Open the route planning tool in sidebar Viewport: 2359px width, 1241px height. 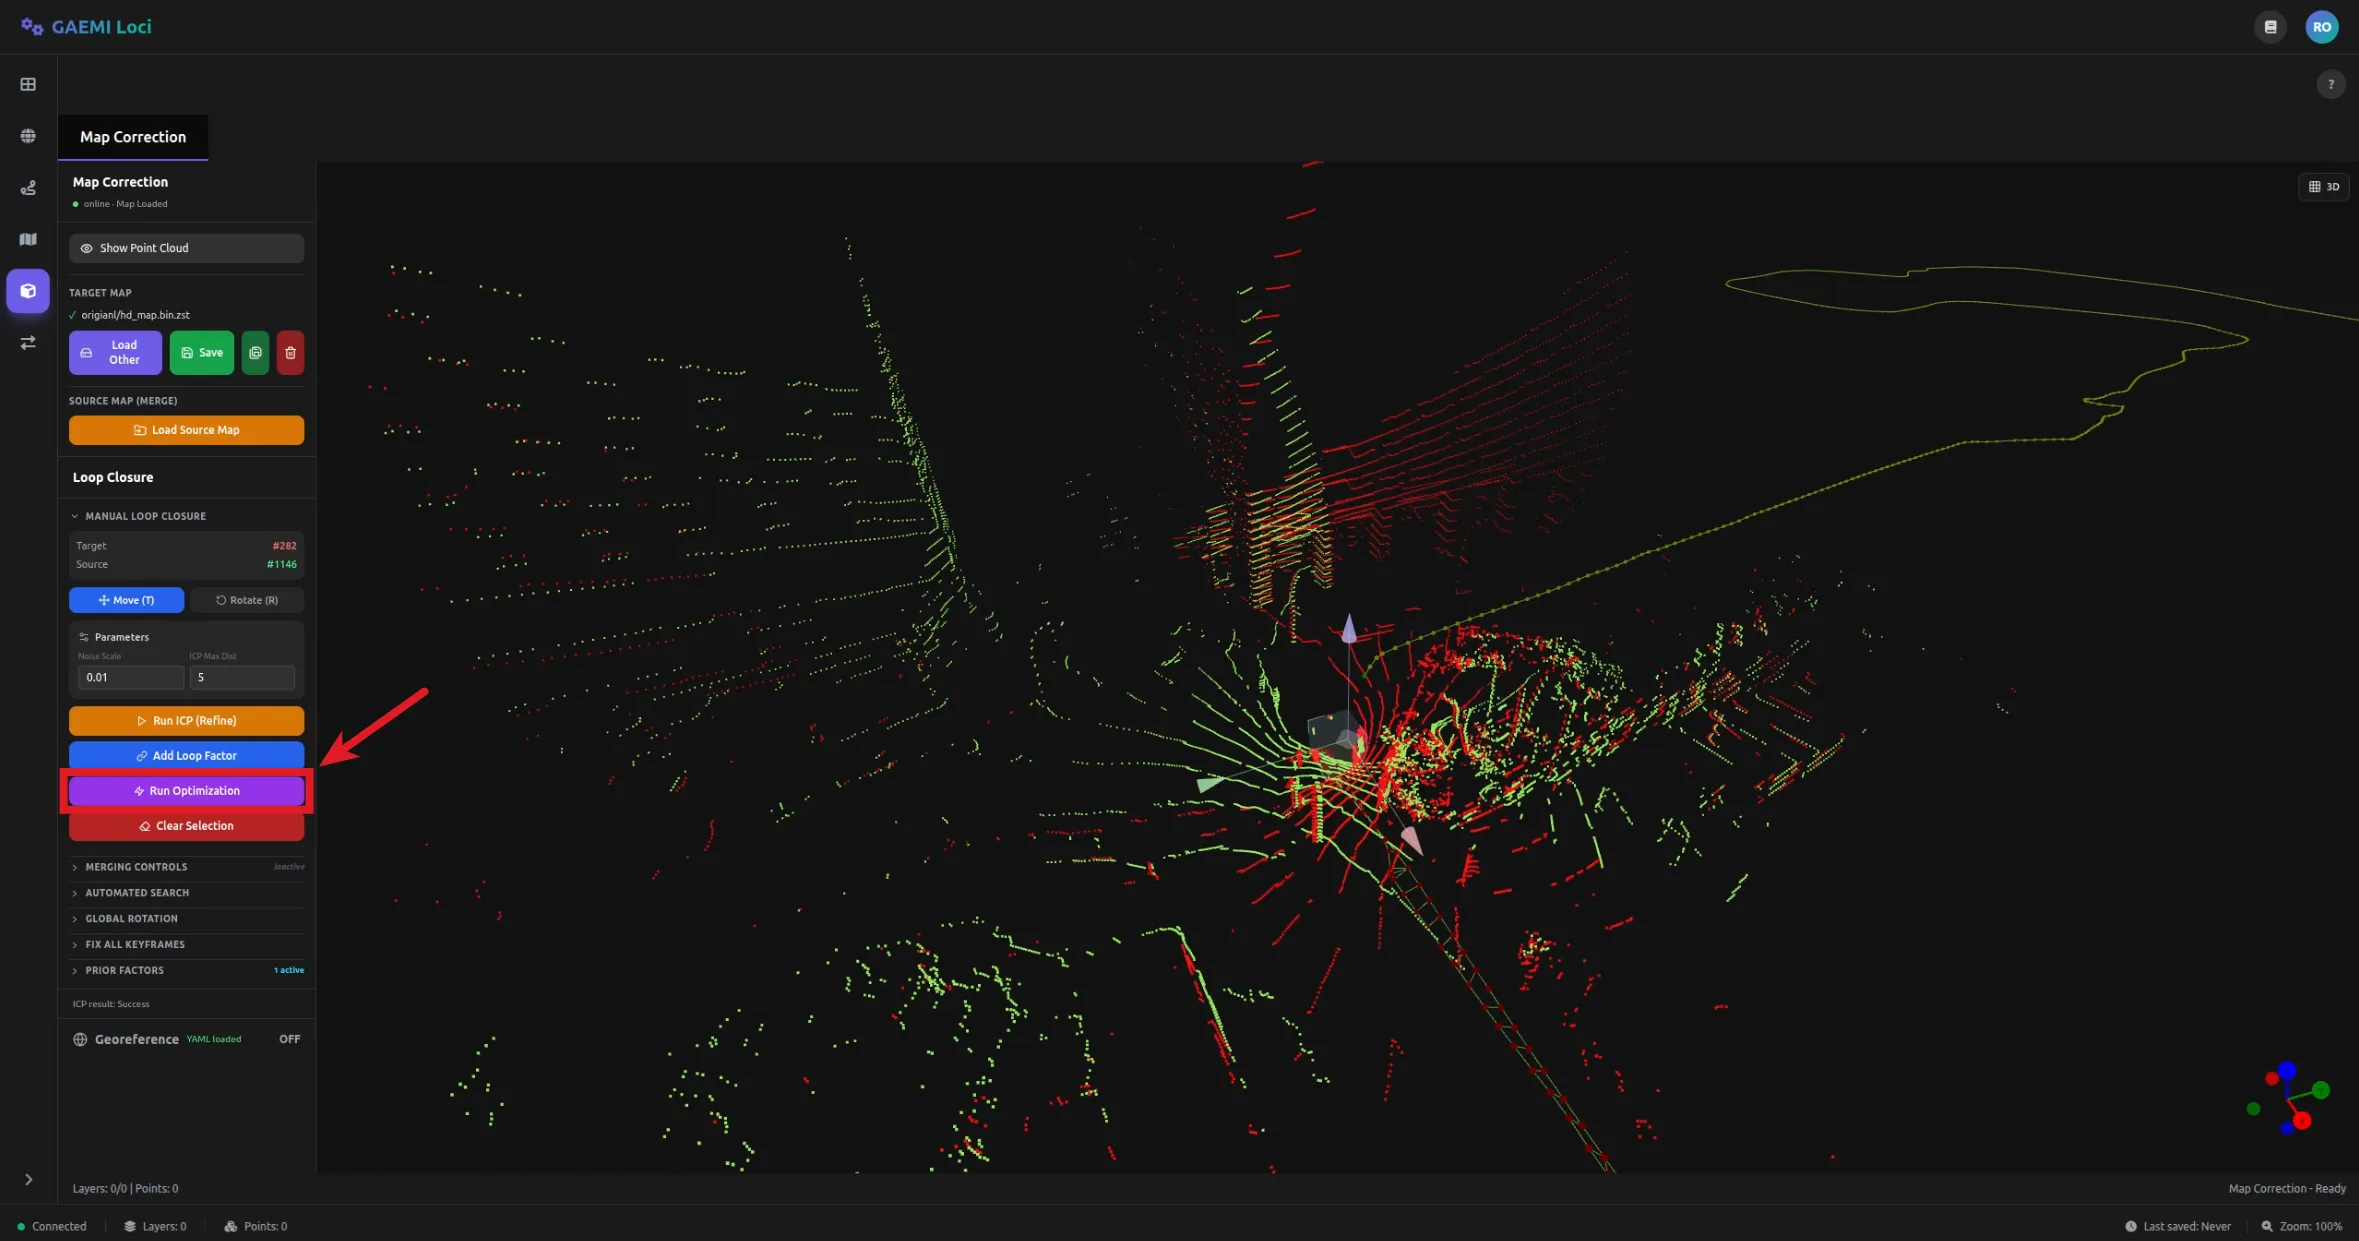click(27, 188)
